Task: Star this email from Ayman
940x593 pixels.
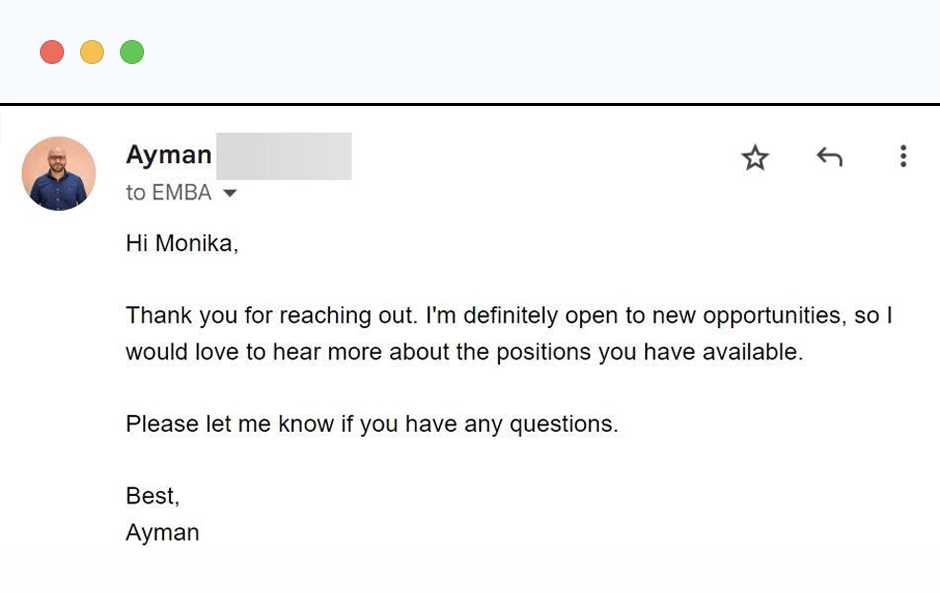Action: [x=755, y=157]
